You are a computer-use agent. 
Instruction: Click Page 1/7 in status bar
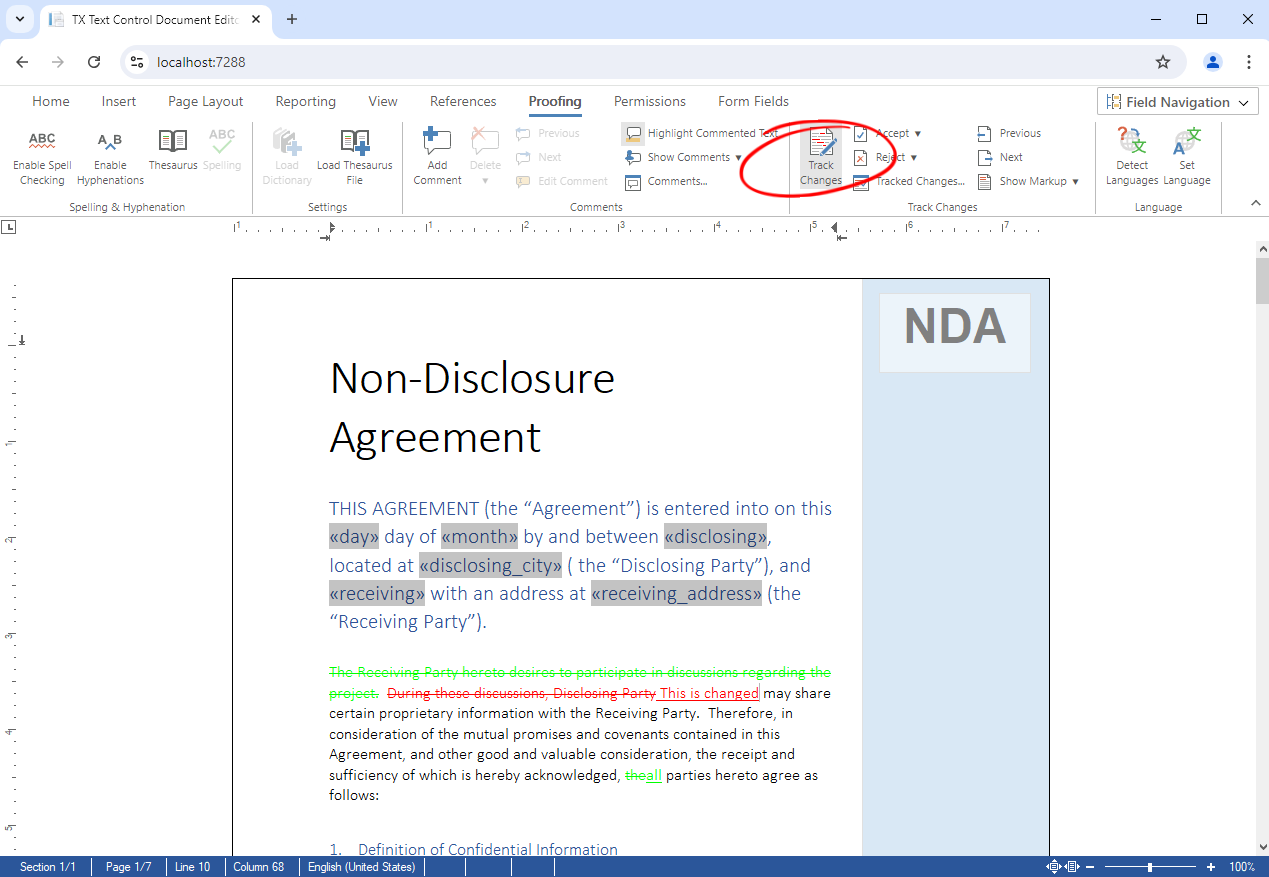[x=129, y=867]
